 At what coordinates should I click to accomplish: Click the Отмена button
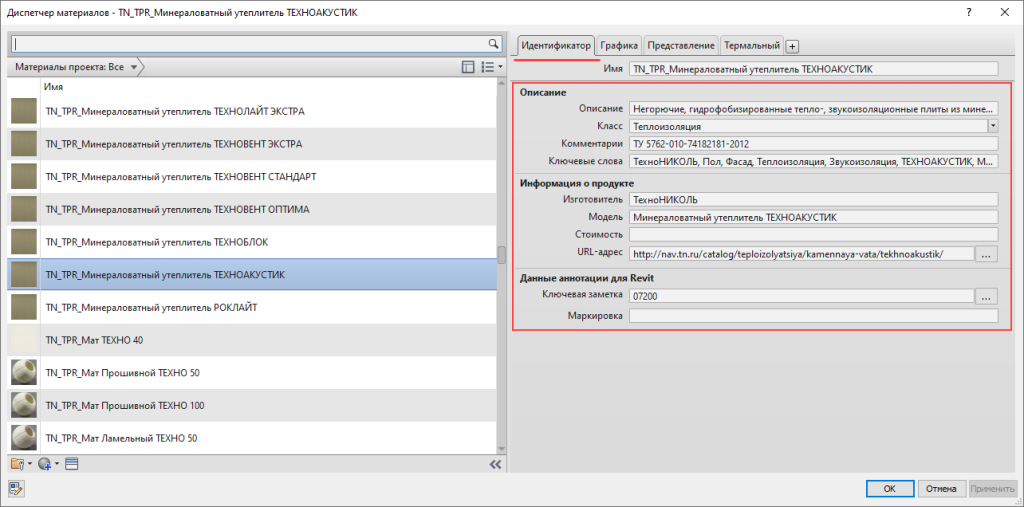coord(941,489)
